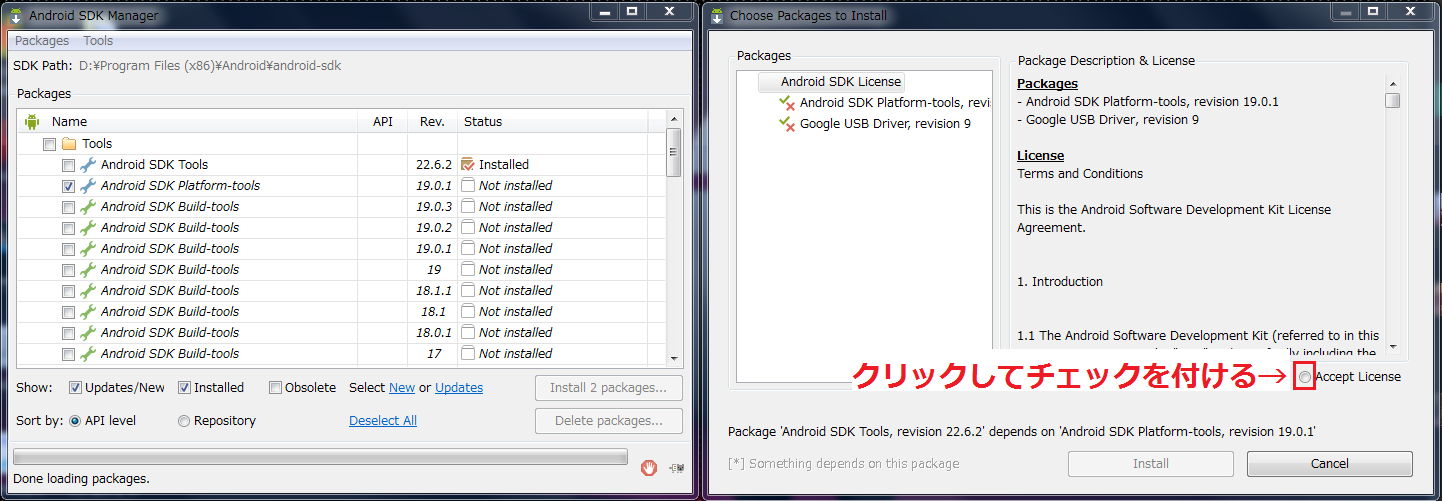This screenshot has width=1442, height=501.
Task: Maximize the Android SDK Manager window
Action: [x=632, y=12]
